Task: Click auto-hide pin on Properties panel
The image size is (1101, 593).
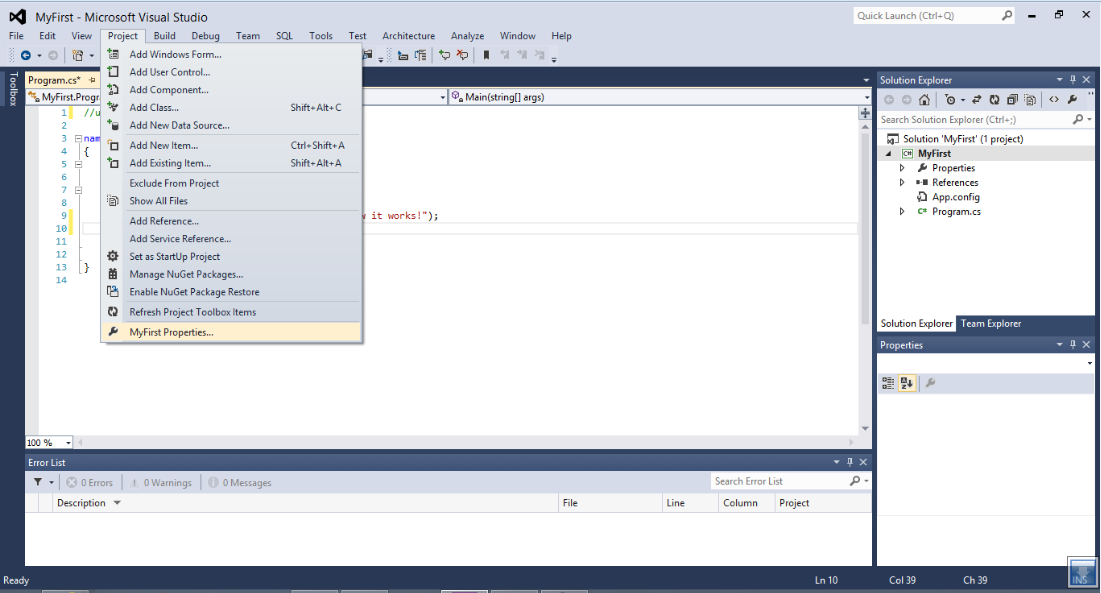Action: (x=1072, y=345)
